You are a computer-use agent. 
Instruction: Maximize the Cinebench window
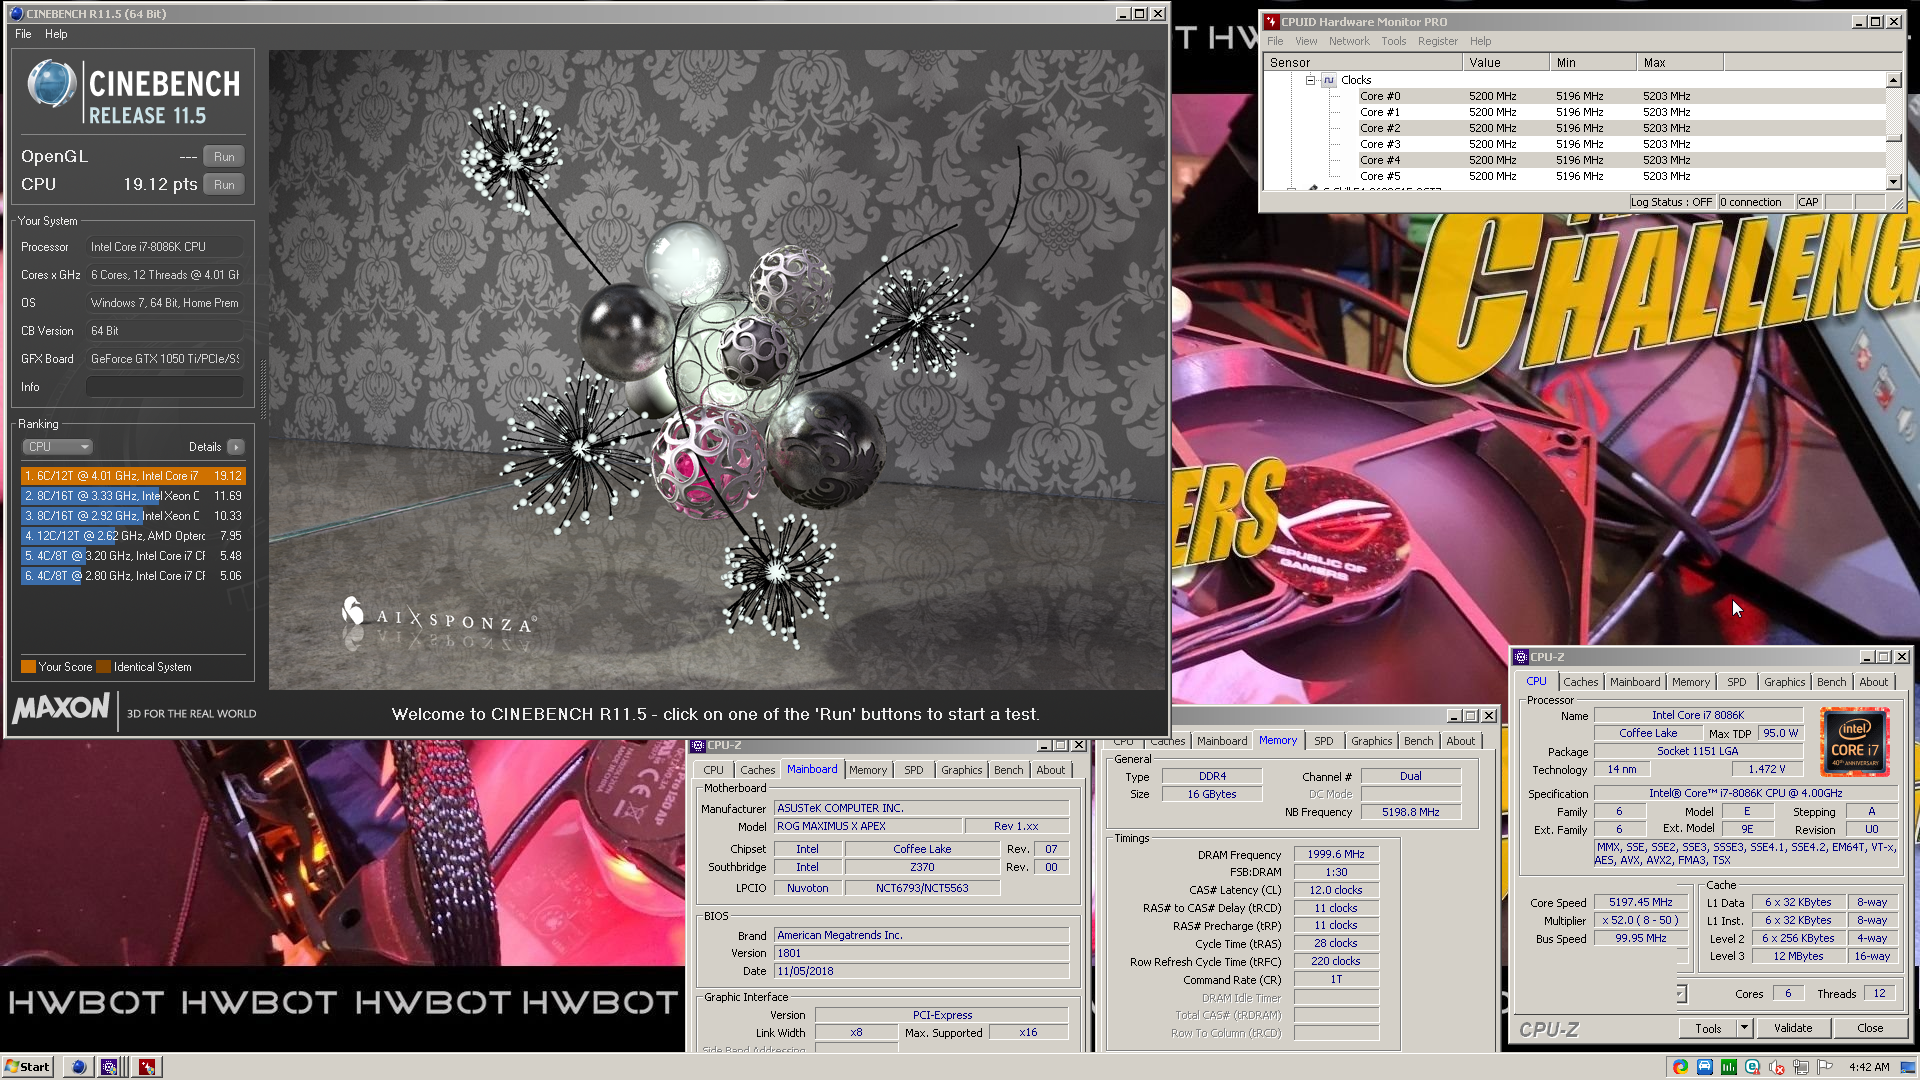click(1139, 14)
